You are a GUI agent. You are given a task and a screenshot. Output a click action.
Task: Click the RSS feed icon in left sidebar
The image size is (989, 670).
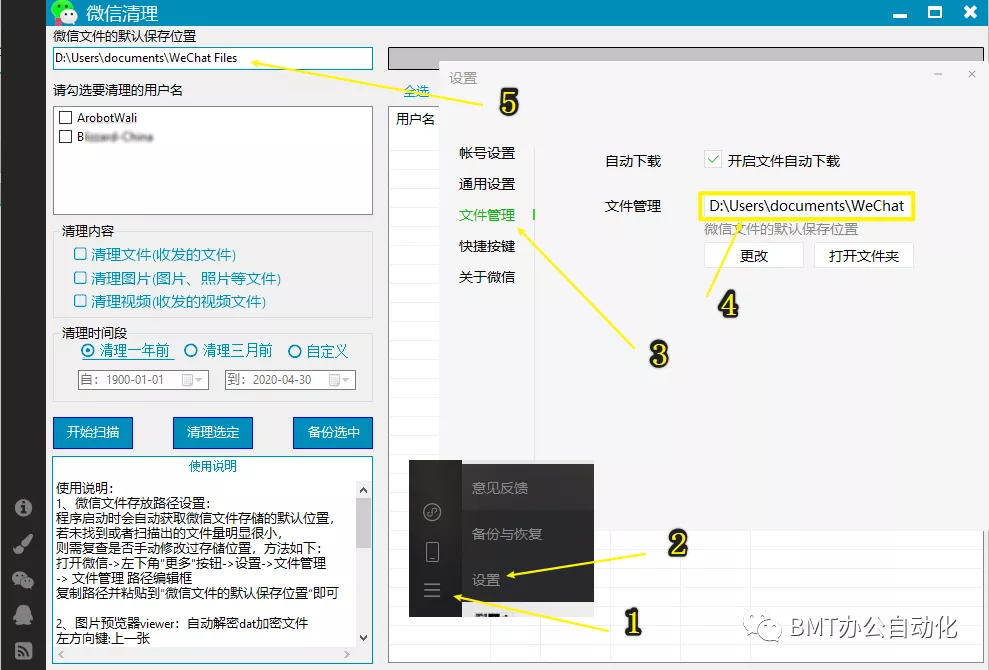point(22,650)
